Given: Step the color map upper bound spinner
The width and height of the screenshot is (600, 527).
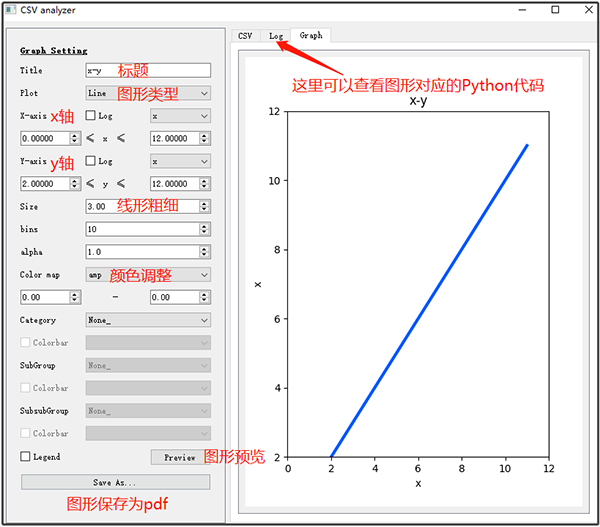Looking at the screenshot, I should (x=204, y=297).
